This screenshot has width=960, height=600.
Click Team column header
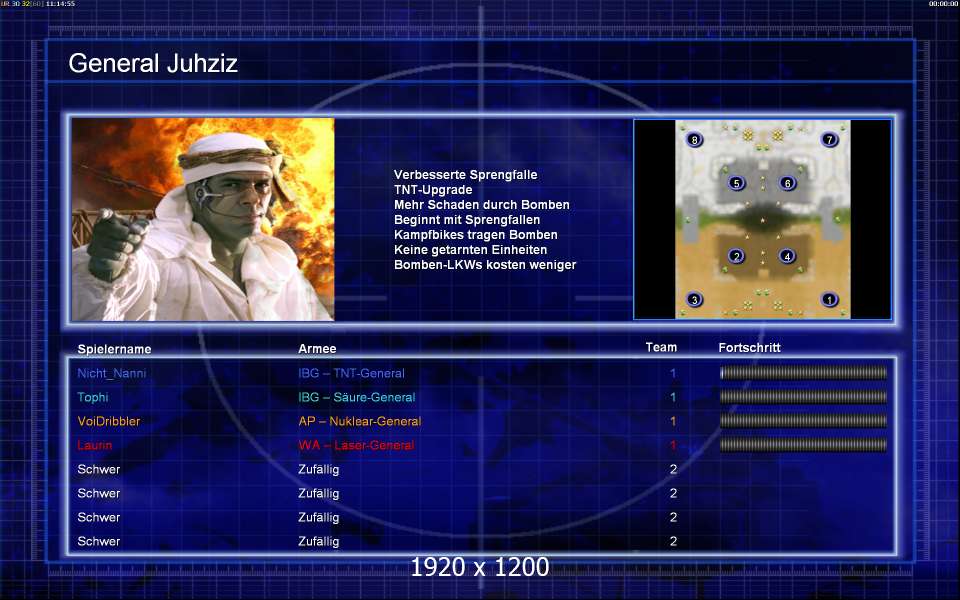661,347
